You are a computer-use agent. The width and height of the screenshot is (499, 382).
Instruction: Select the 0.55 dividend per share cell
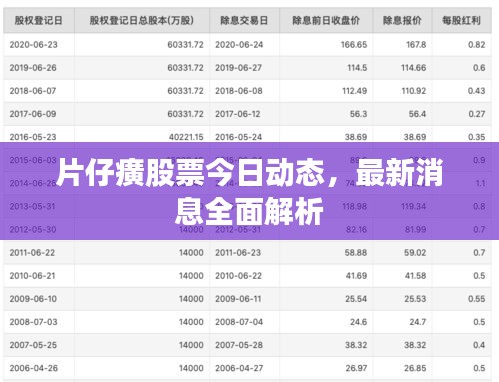(x=477, y=299)
